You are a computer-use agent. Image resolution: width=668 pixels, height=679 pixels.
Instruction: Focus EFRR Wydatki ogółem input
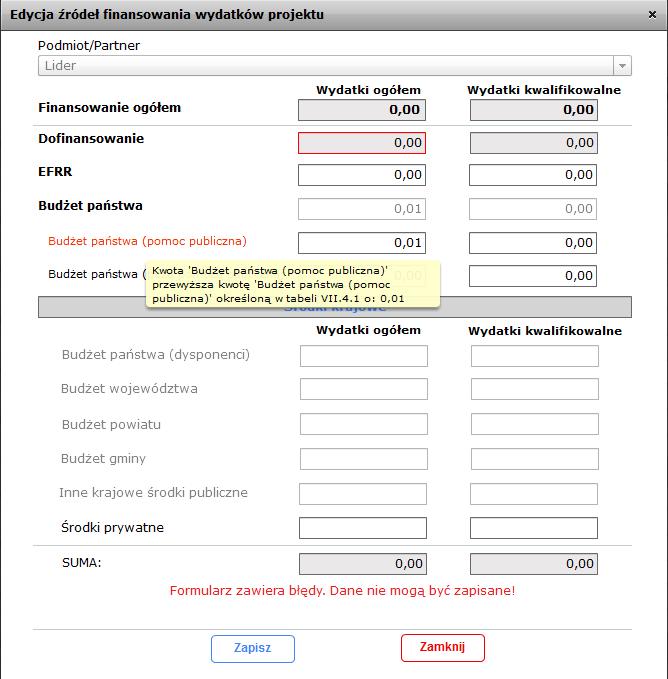point(362,175)
